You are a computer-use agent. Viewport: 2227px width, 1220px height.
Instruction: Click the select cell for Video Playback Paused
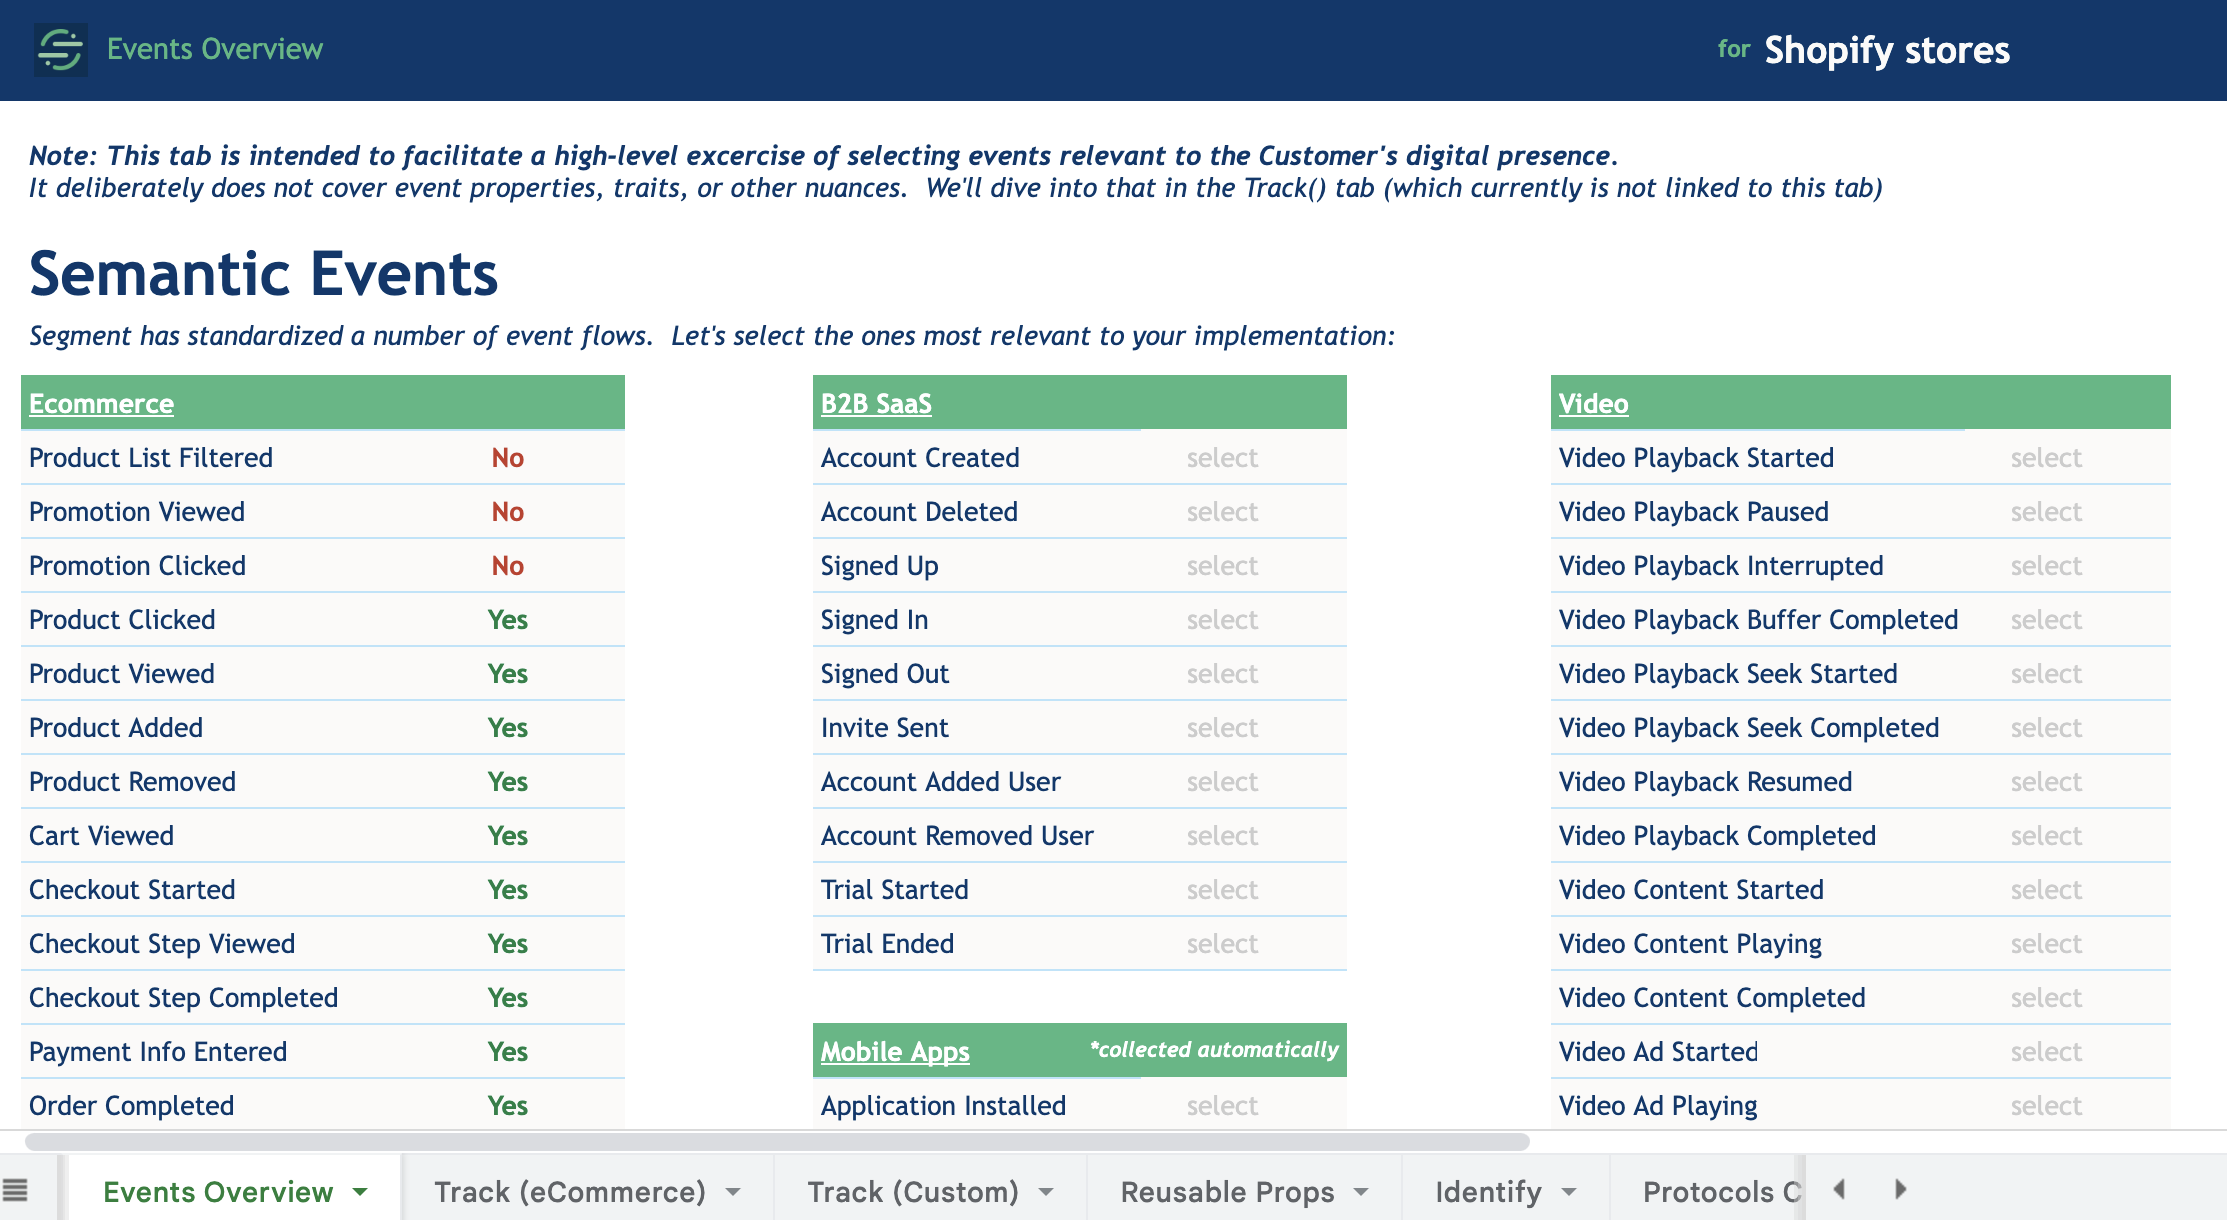coord(2046,512)
